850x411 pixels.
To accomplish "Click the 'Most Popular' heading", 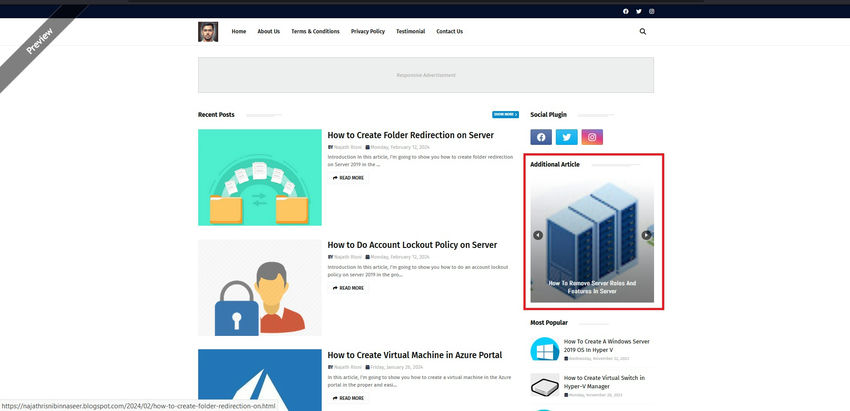I will (x=549, y=323).
